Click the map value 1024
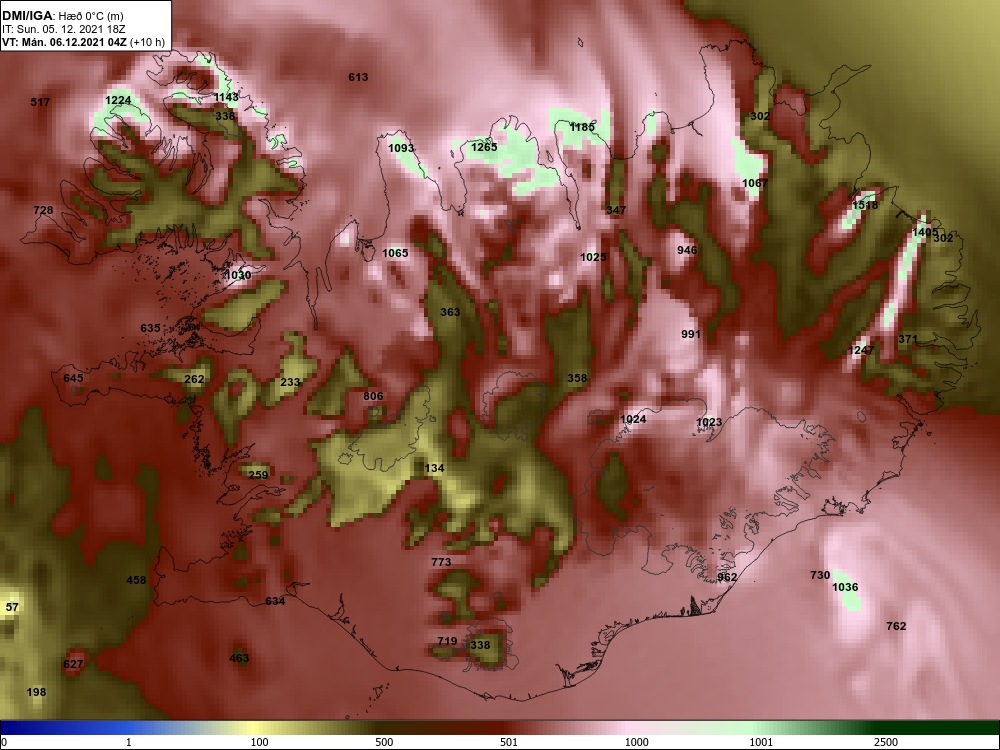The image size is (1000, 750). (633, 419)
